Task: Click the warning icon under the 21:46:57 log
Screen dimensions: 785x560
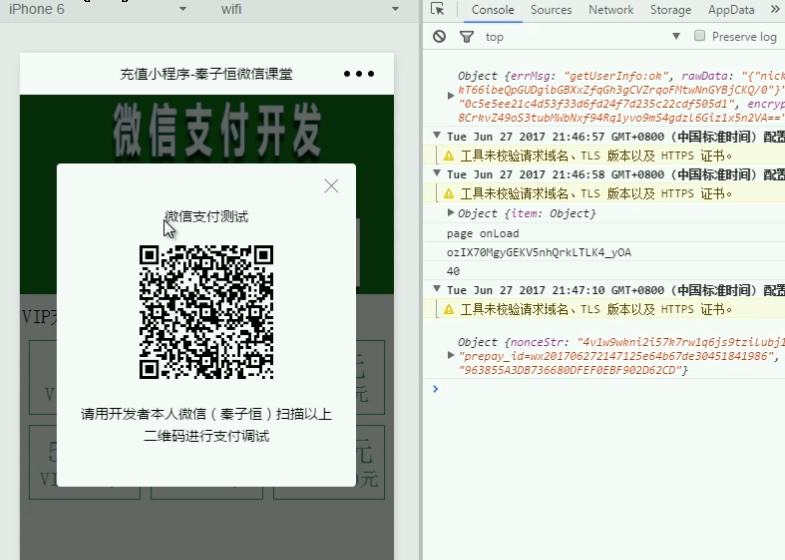Action: point(449,156)
